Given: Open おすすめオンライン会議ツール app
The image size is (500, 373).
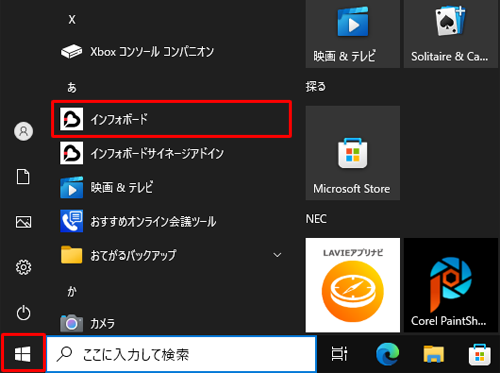Looking at the screenshot, I should 171,221.
